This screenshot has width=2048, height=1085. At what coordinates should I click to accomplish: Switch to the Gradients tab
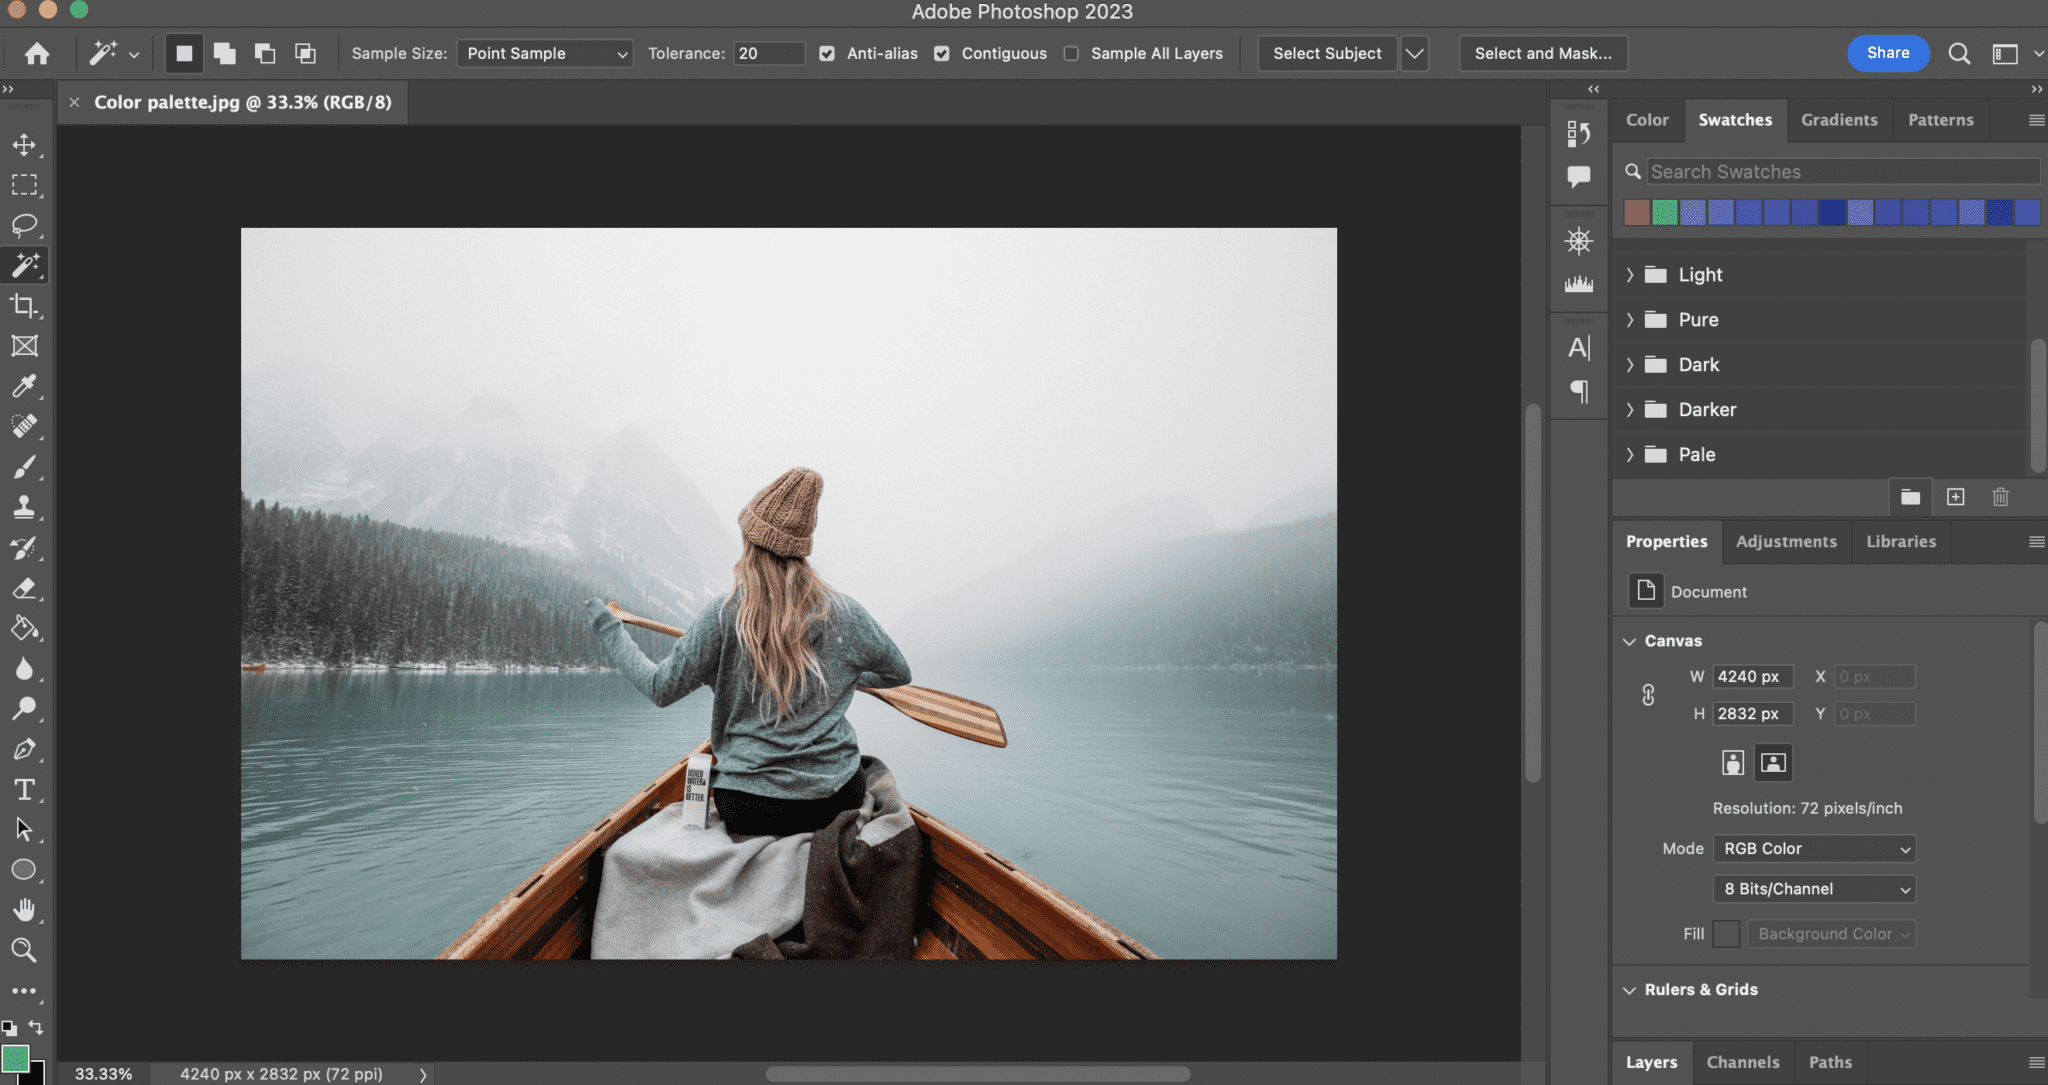click(1838, 119)
